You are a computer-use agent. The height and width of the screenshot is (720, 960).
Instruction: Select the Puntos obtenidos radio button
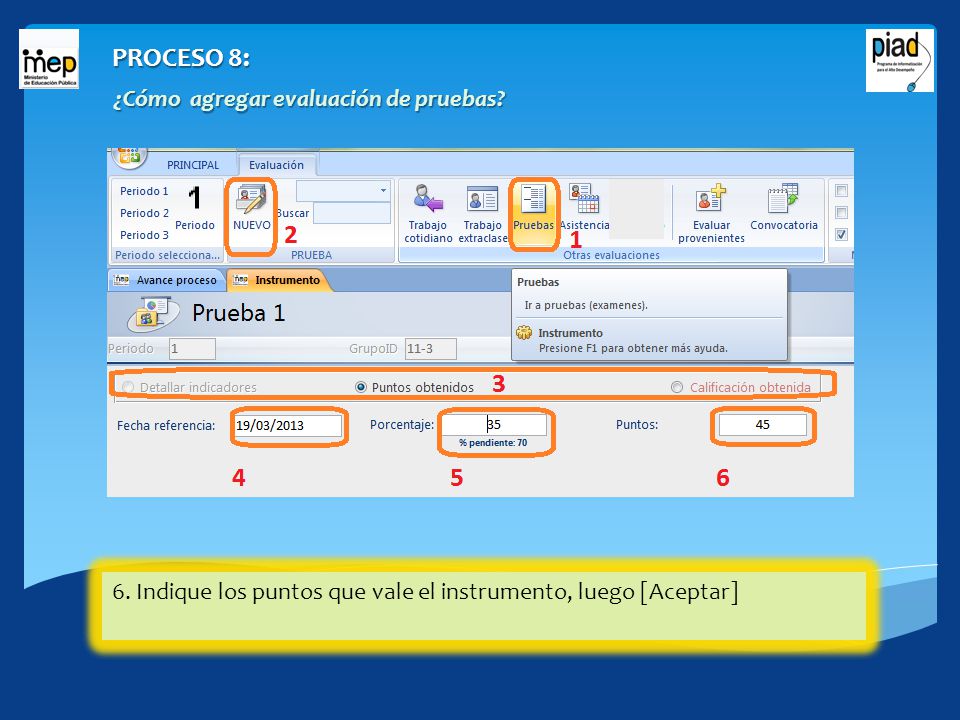[361, 387]
